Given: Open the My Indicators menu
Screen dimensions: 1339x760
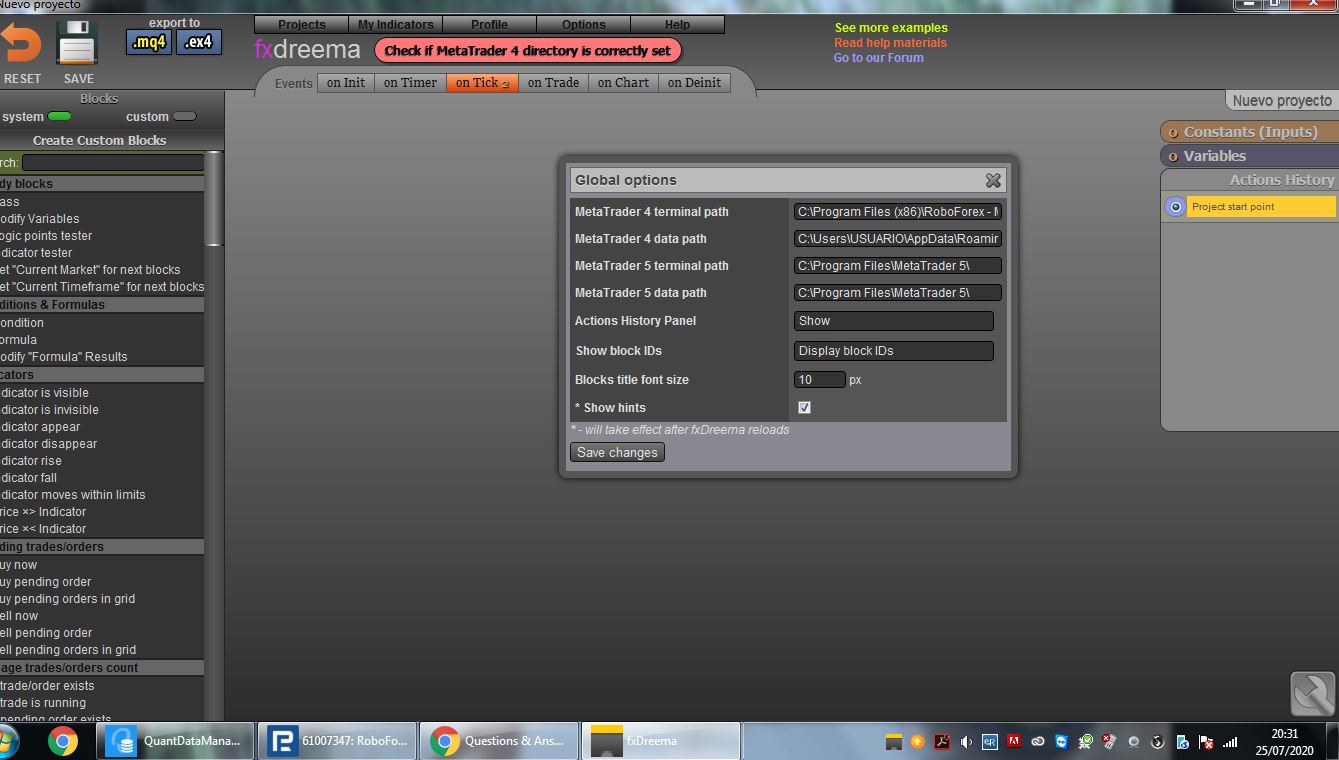Looking at the screenshot, I should click(396, 24).
